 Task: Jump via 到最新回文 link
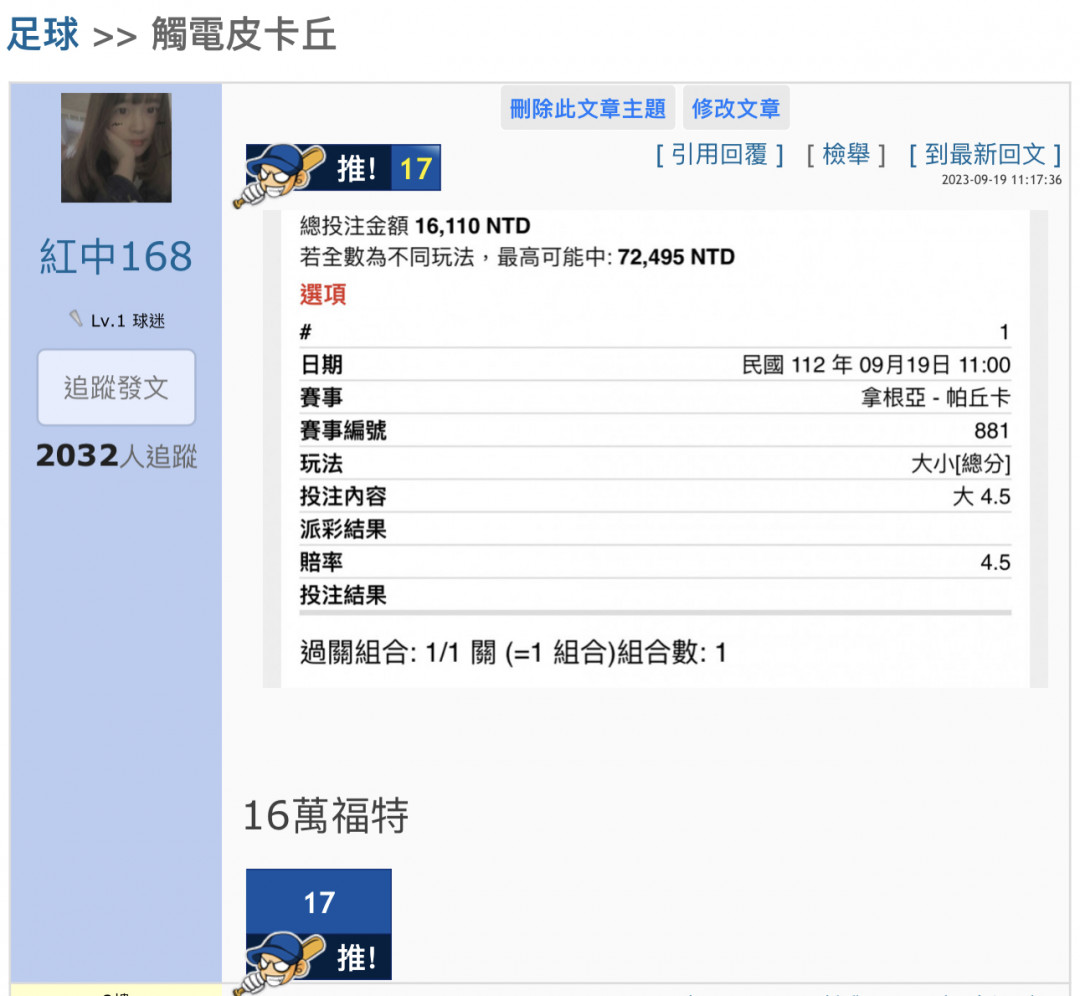point(985,154)
